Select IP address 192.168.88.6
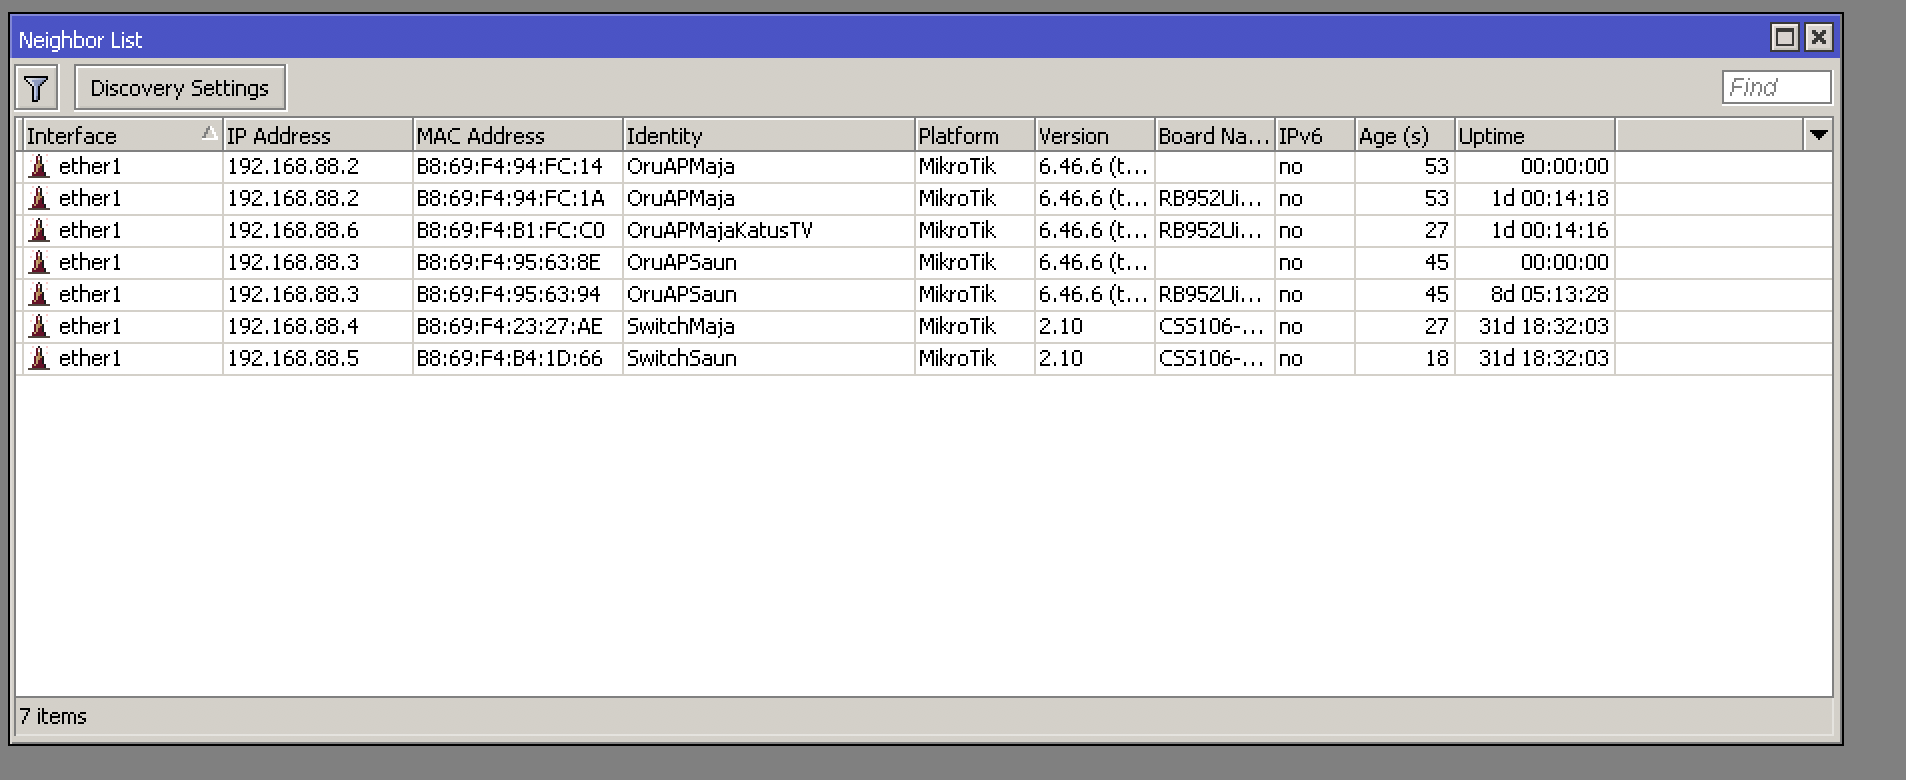Image resolution: width=1906 pixels, height=780 pixels. point(292,230)
